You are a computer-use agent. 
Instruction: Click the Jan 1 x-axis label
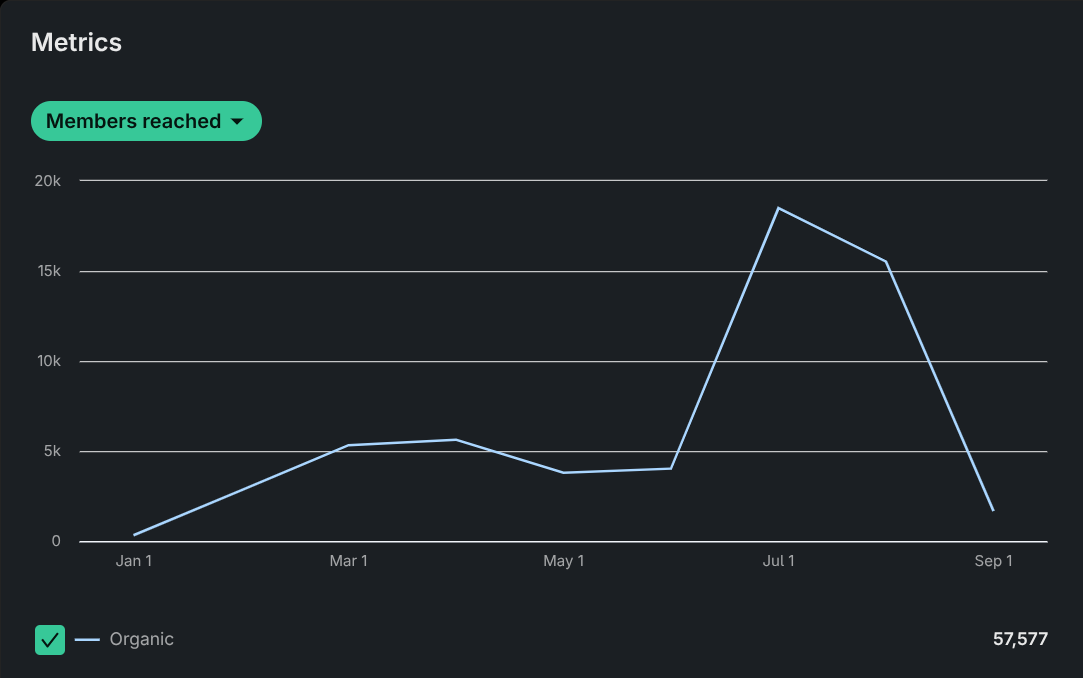(x=134, y=561)
